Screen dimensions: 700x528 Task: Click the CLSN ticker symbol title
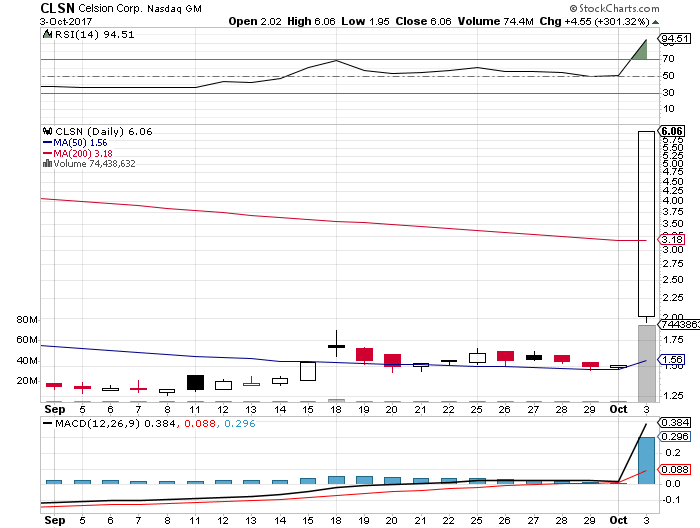58,9
